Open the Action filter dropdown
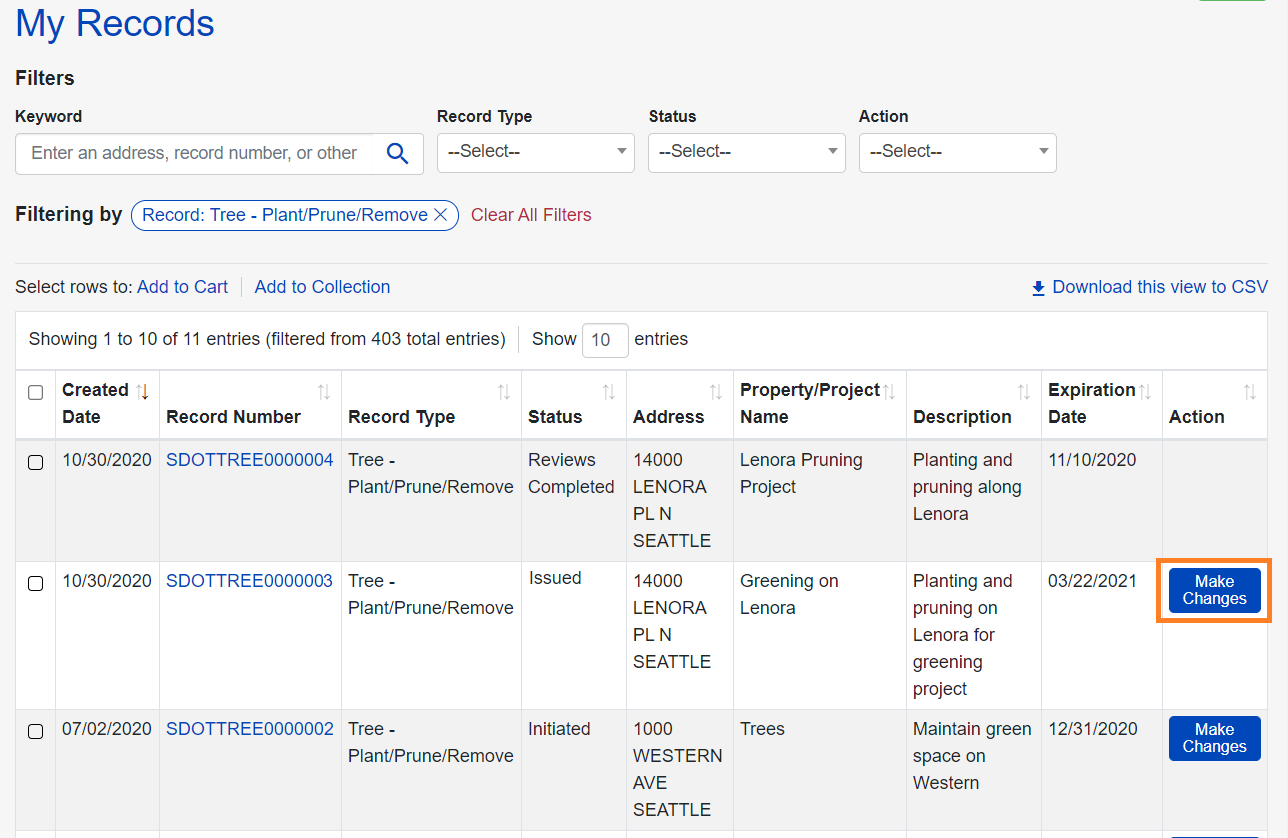Image resolution: width=1288 pixels, height=838 pixels. click(957, 152)
